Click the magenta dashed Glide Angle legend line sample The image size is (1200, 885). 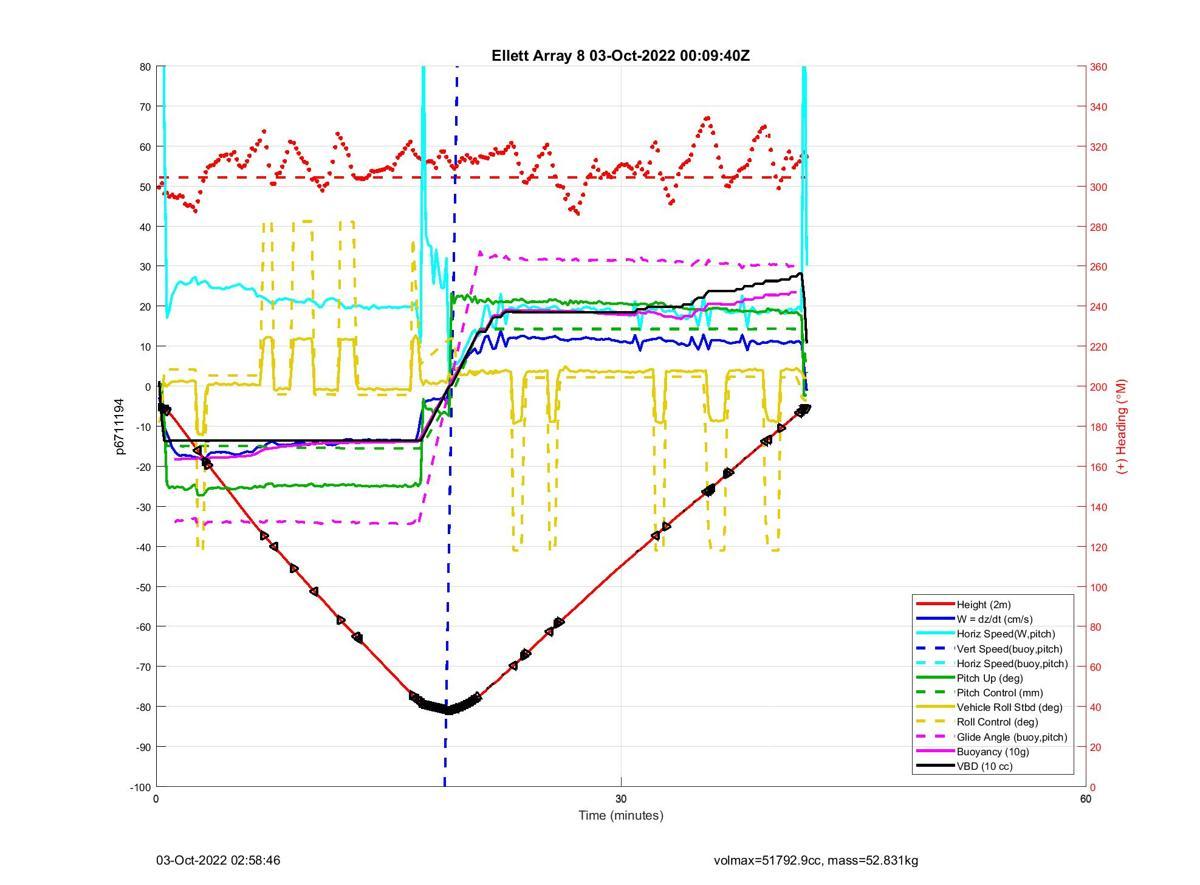click(934, 737)
